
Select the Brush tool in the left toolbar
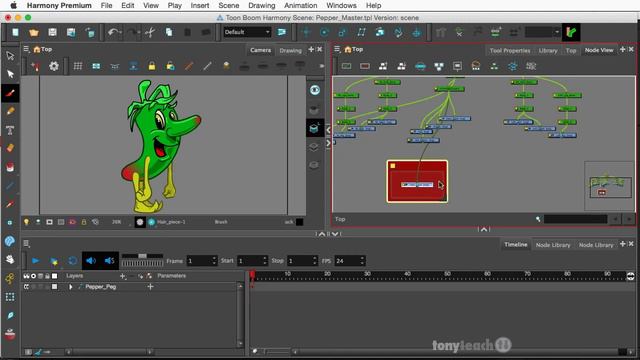(10, 93)
